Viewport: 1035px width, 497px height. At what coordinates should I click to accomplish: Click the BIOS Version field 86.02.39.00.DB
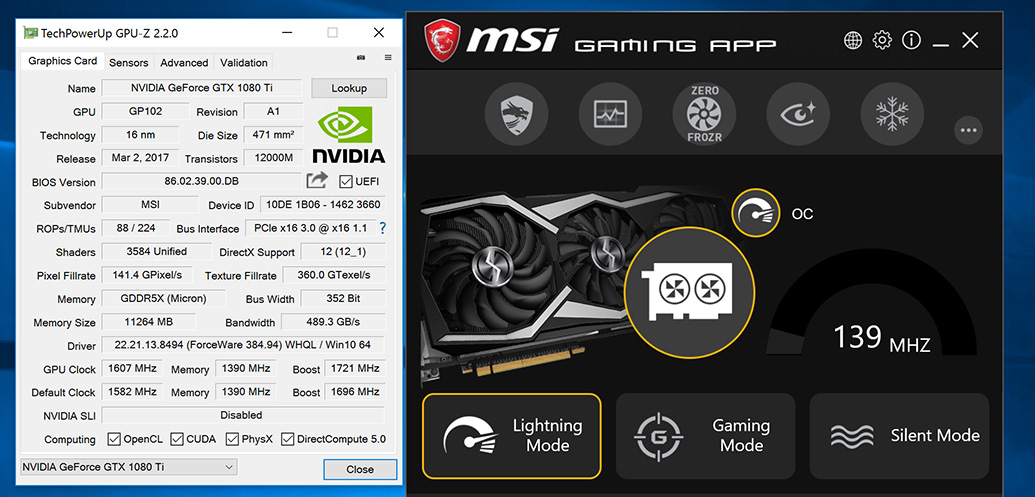tap(201, 182)
